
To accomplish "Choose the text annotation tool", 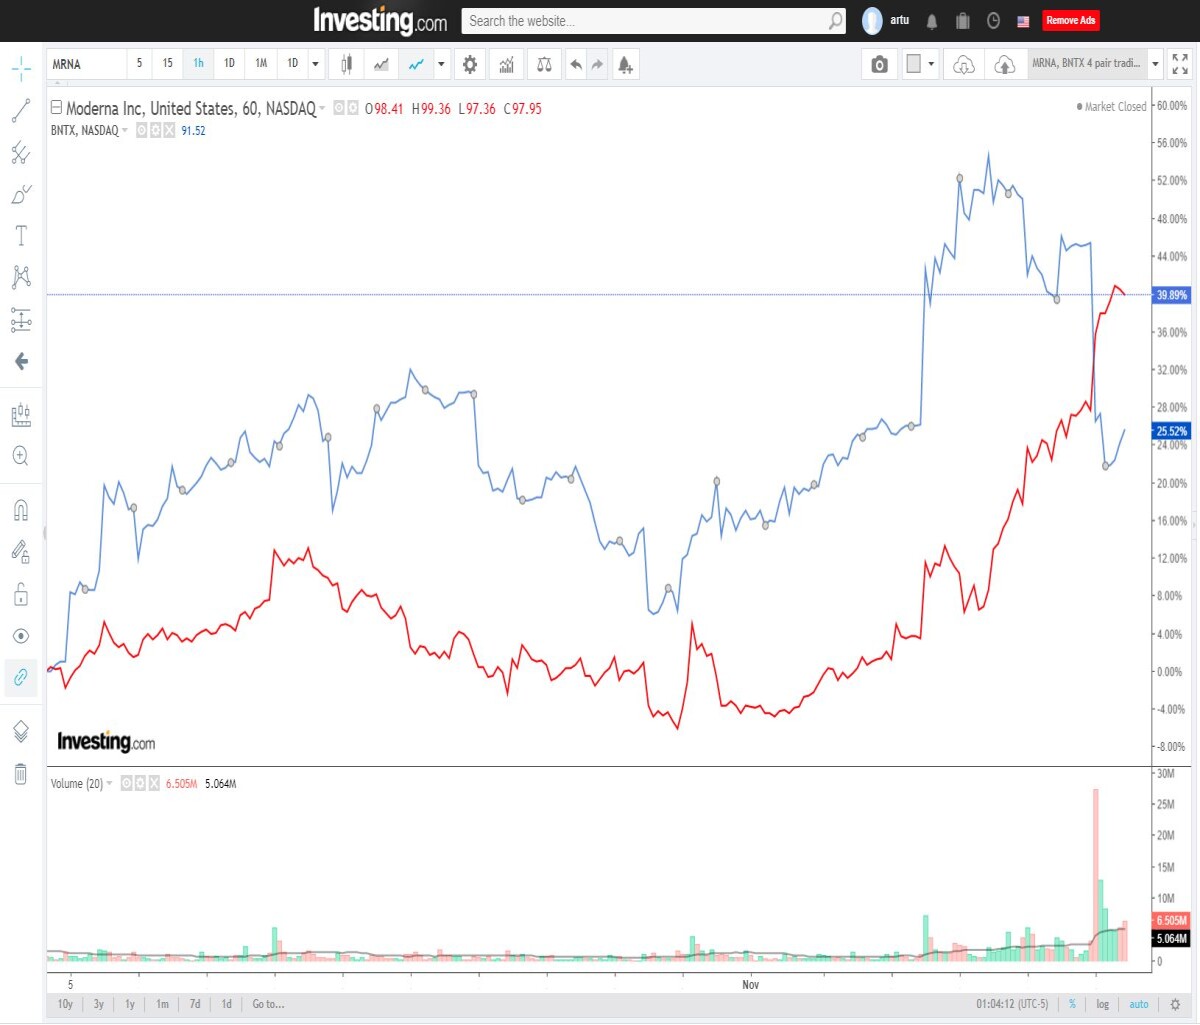I will pos(21,236).
